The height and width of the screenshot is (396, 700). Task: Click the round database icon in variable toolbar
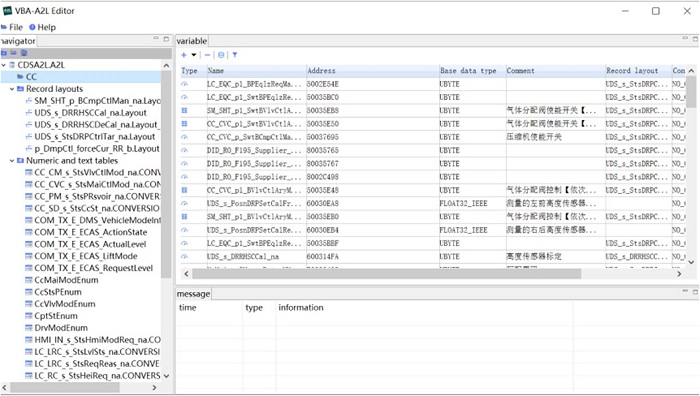click(221, 55)
